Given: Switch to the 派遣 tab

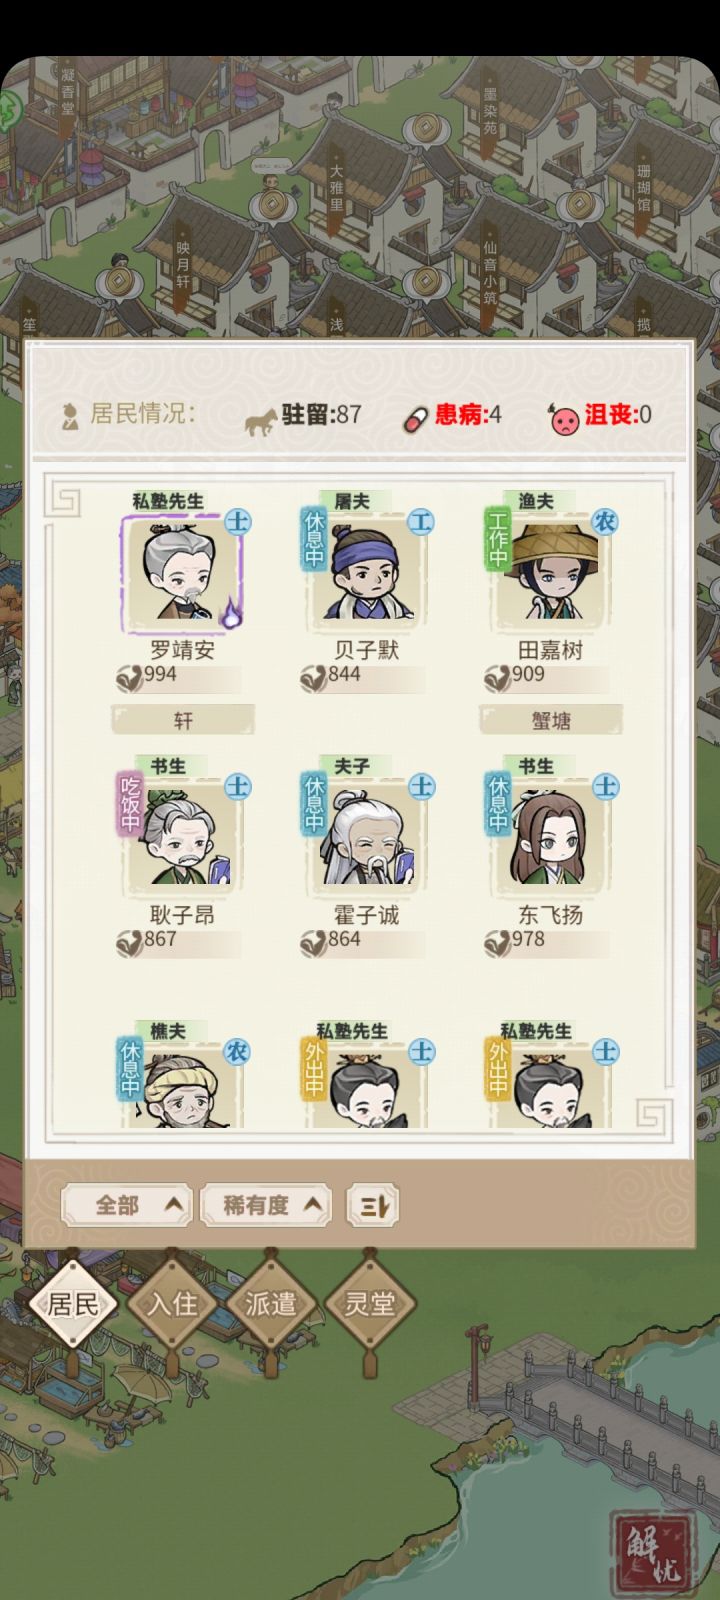Looking at the screenshot, I should pyautogui.click(x=270, y=1304).
